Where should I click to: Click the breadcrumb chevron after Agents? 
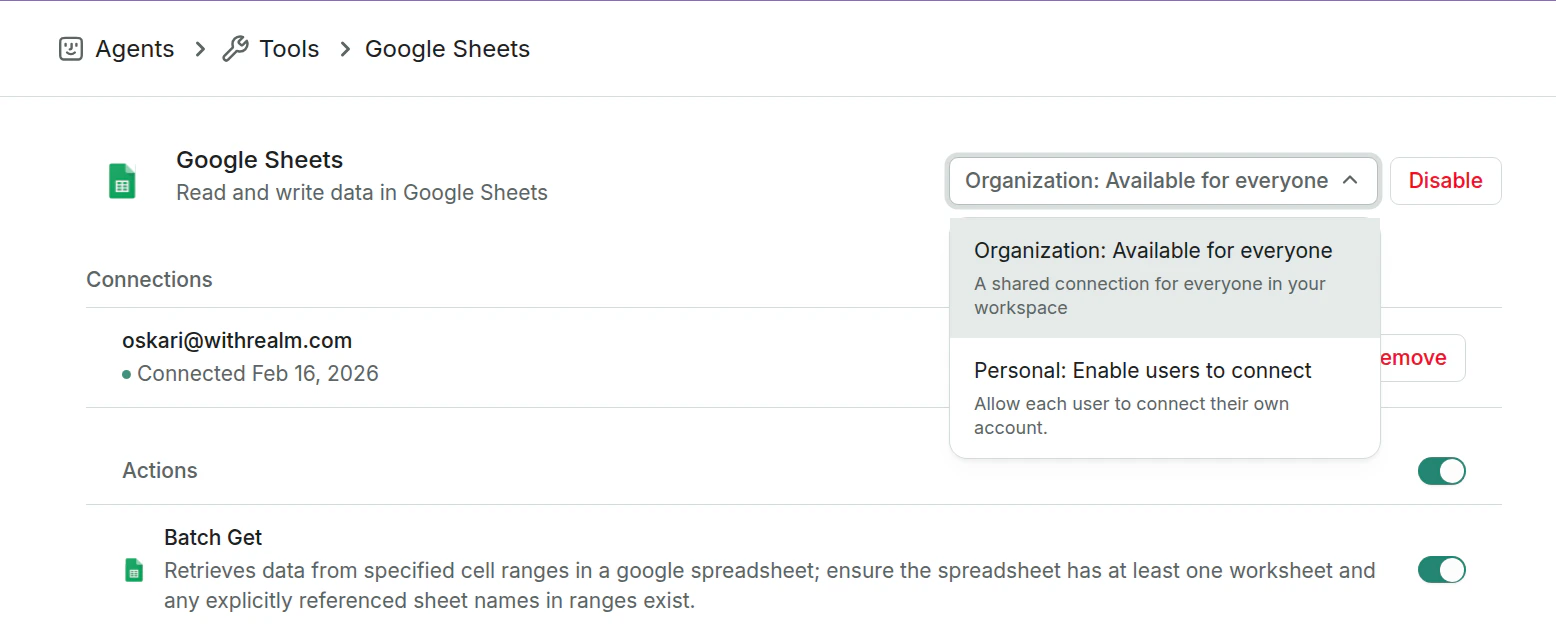[x=201, y=49]
